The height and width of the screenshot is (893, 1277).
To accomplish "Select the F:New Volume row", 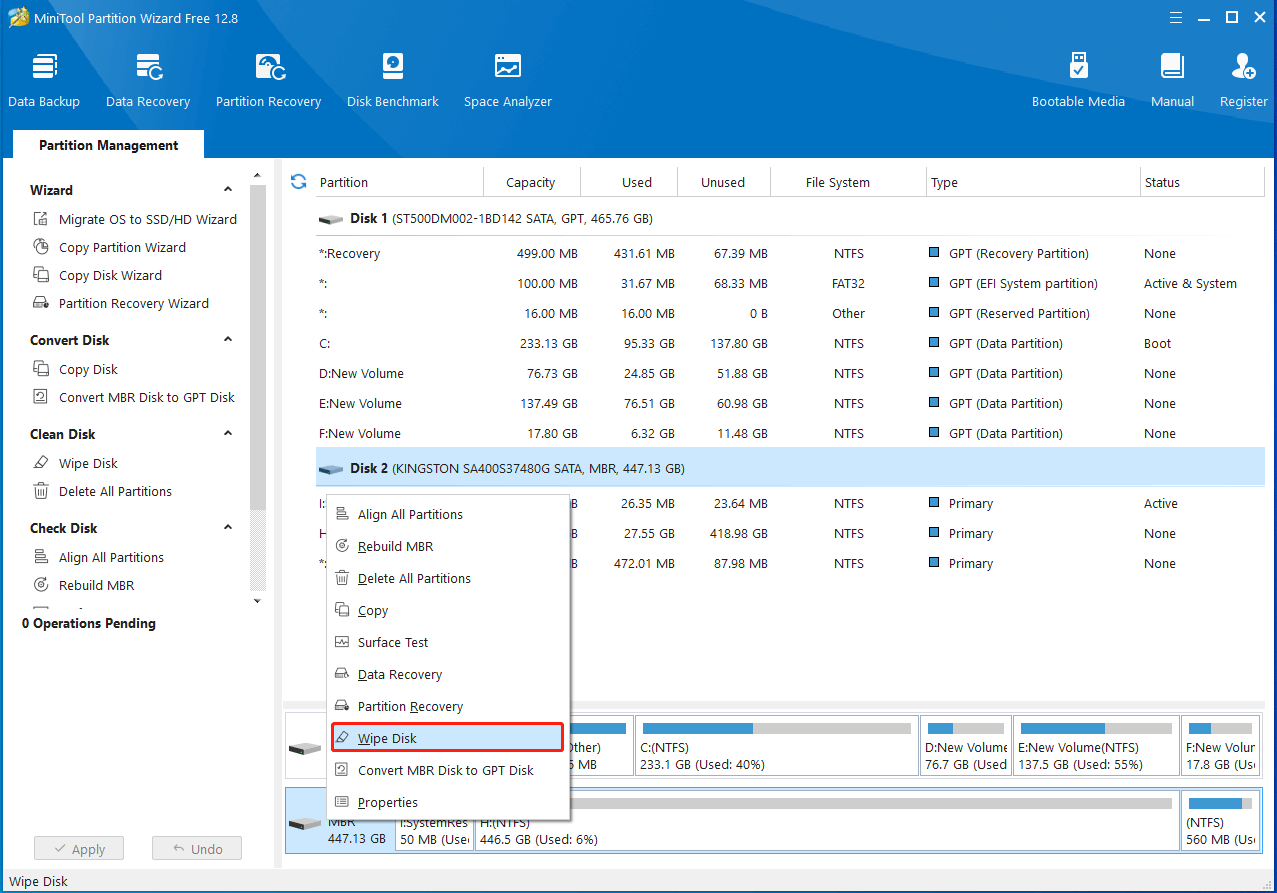I will click(790, 433).
